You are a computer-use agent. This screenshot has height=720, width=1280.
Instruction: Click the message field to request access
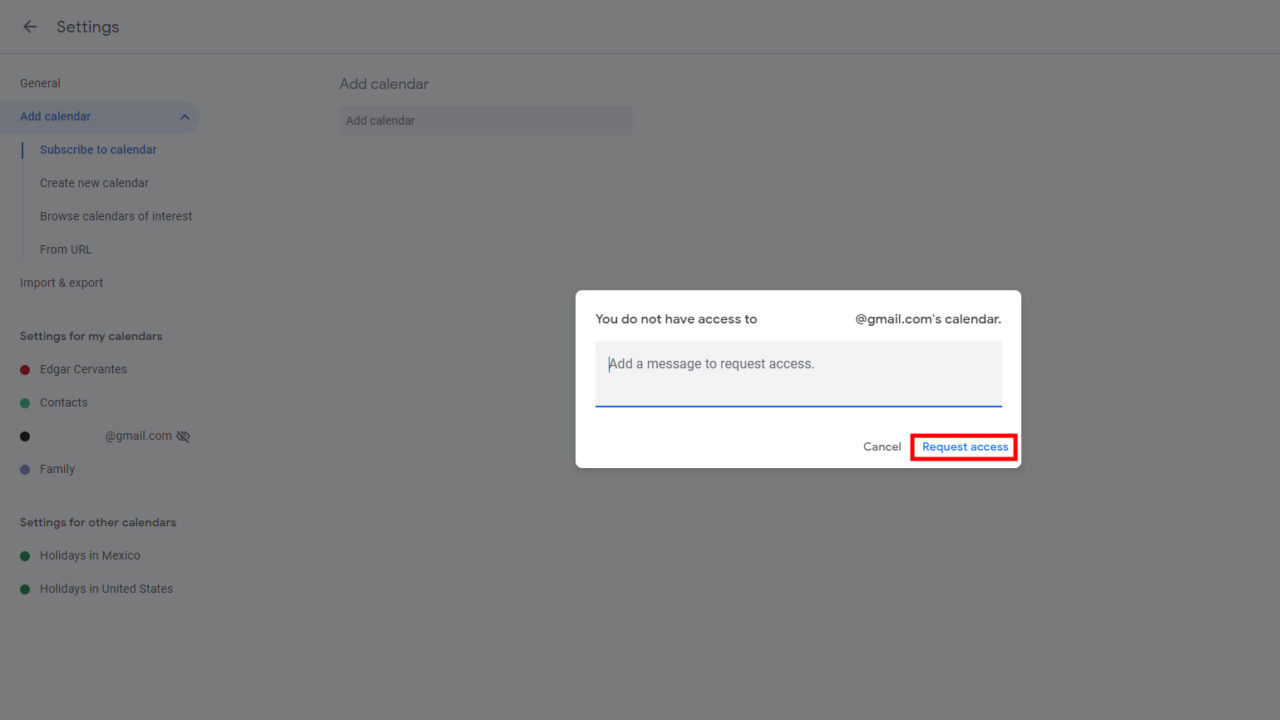(x=797, y=374)
